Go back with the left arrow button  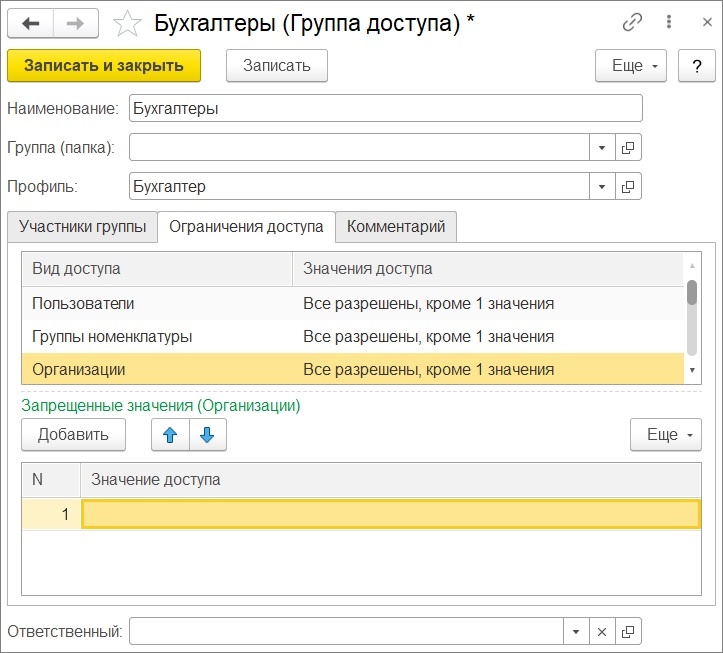tap(30, 23)
